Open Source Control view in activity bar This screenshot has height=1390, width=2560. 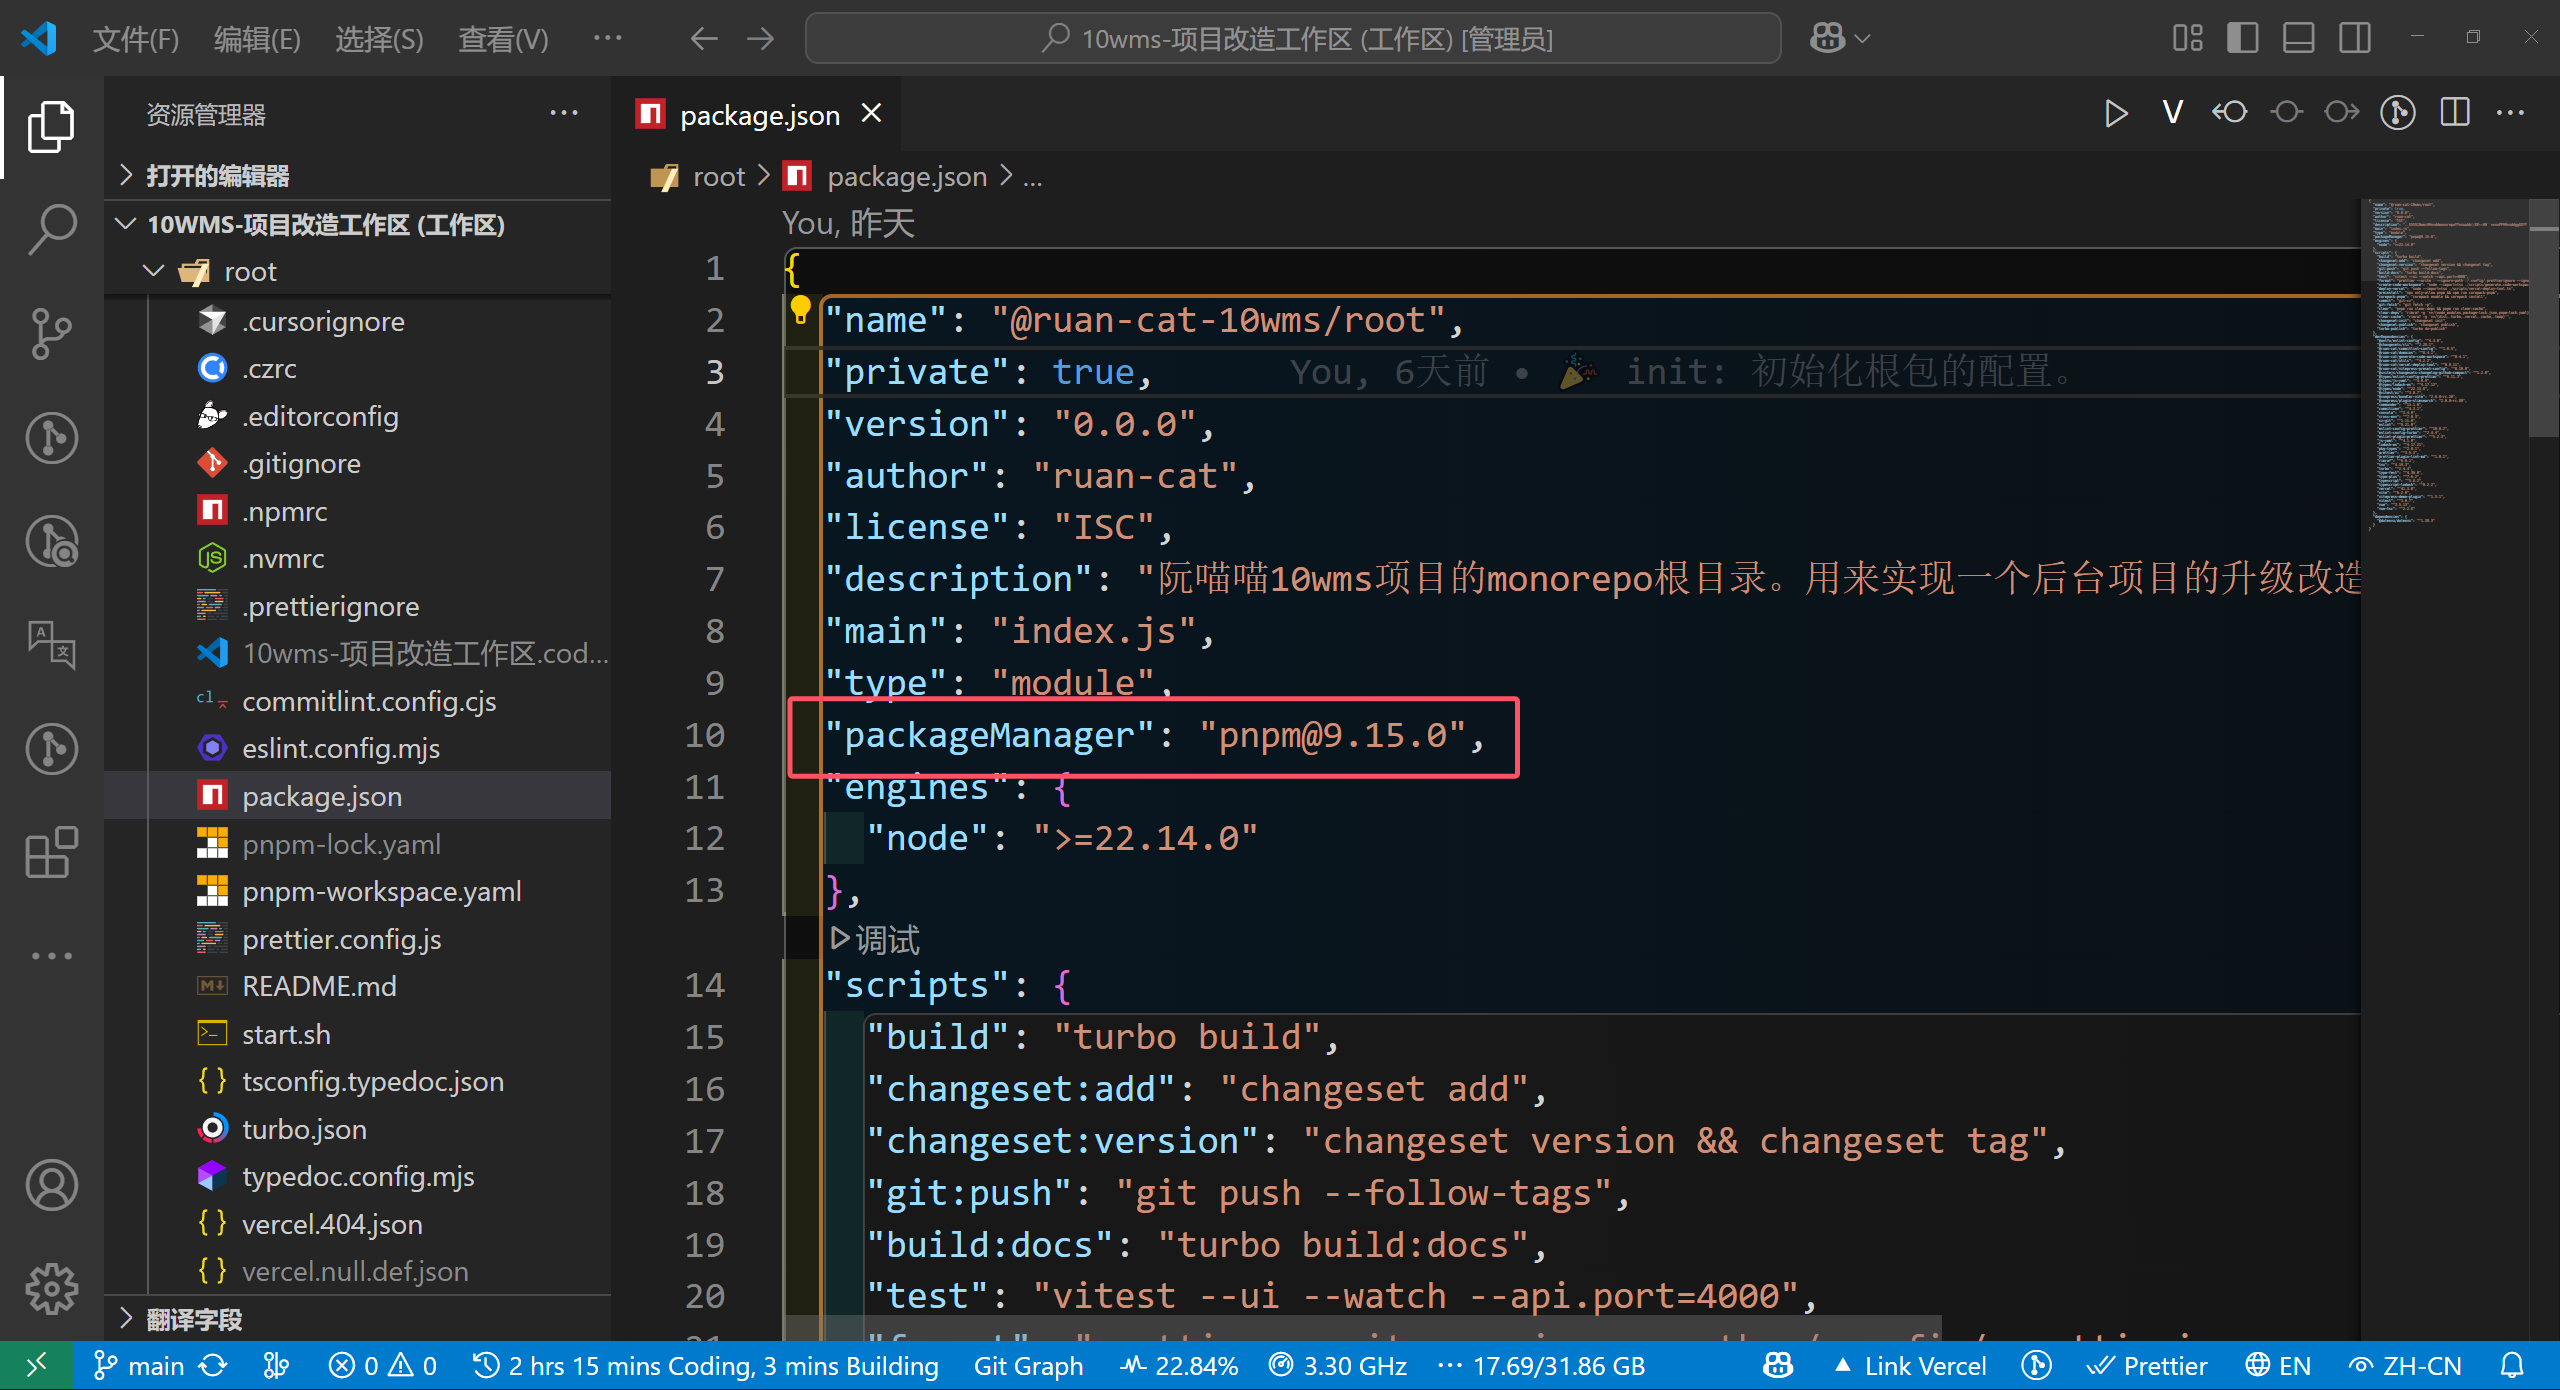pyautogui.click(x=51, y=334)
